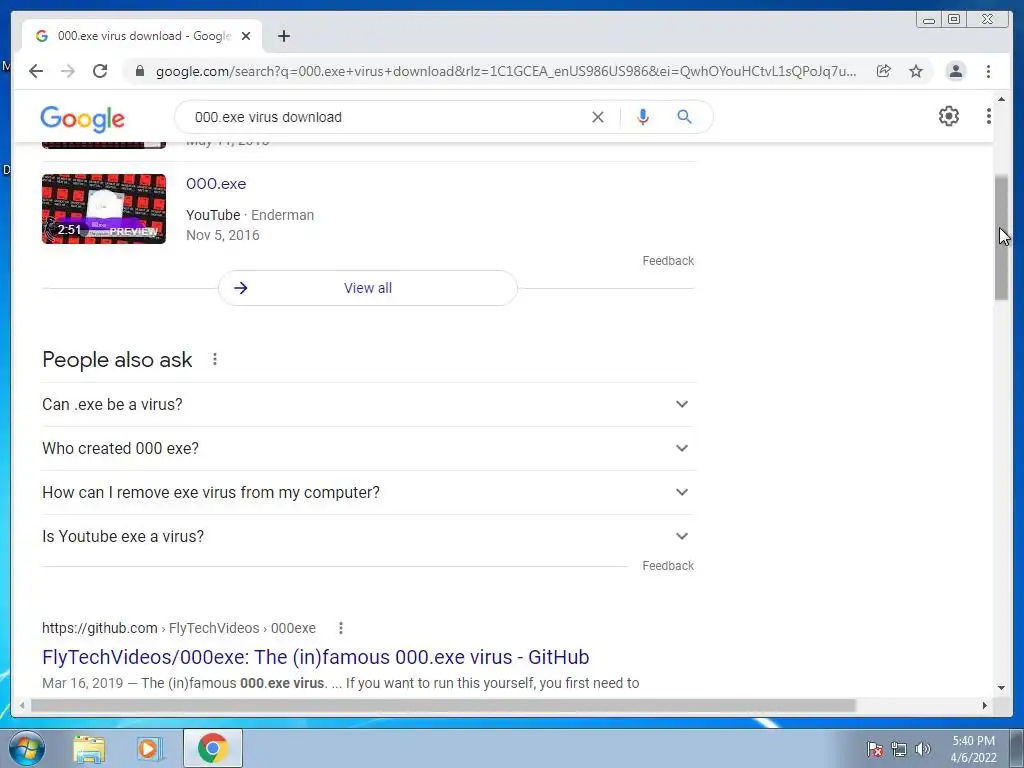Expand 'Who created 000 exe?' question
Viewport: 1024px width, 768px height.
click(368, 449)
